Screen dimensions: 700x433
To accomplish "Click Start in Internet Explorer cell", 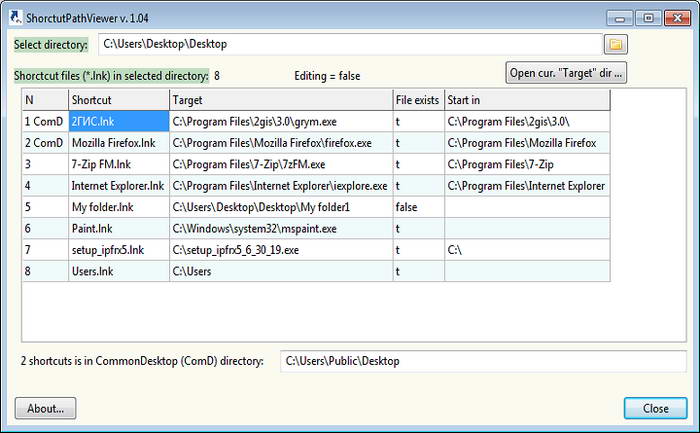I will (x=527, y=186).
